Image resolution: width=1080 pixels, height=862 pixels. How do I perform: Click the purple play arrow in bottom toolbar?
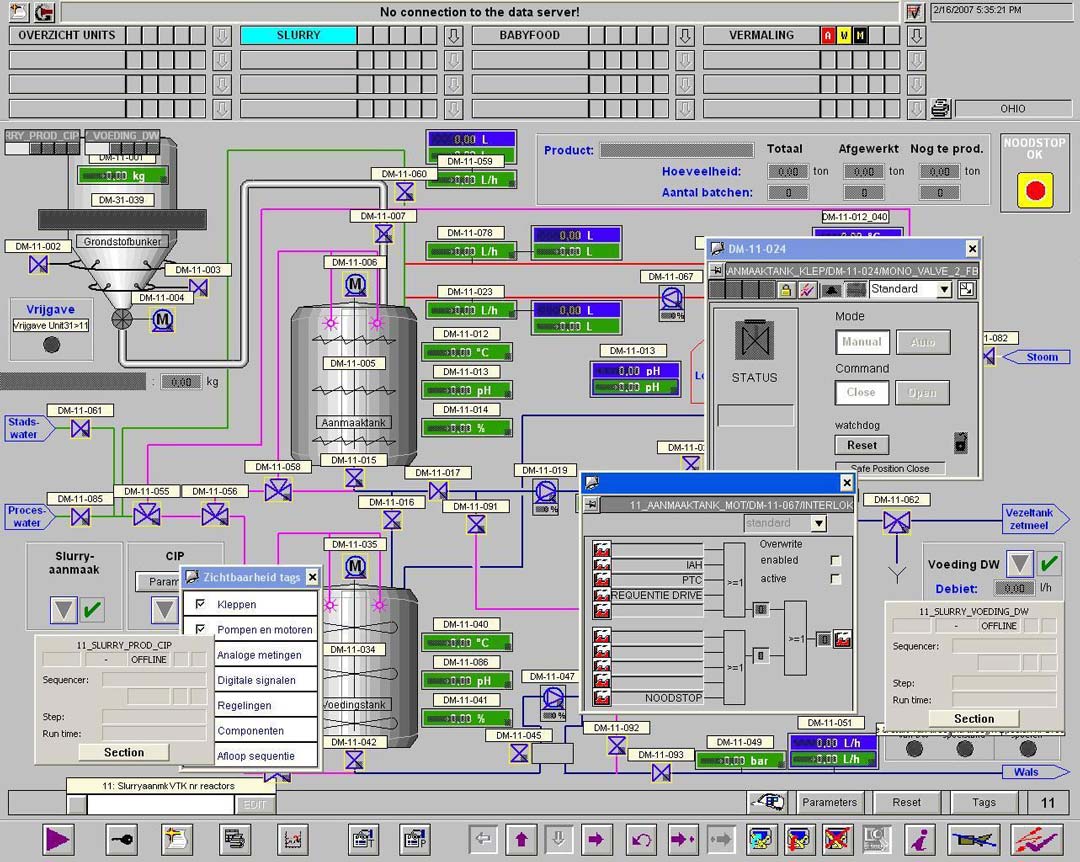(x=58, y=838)
